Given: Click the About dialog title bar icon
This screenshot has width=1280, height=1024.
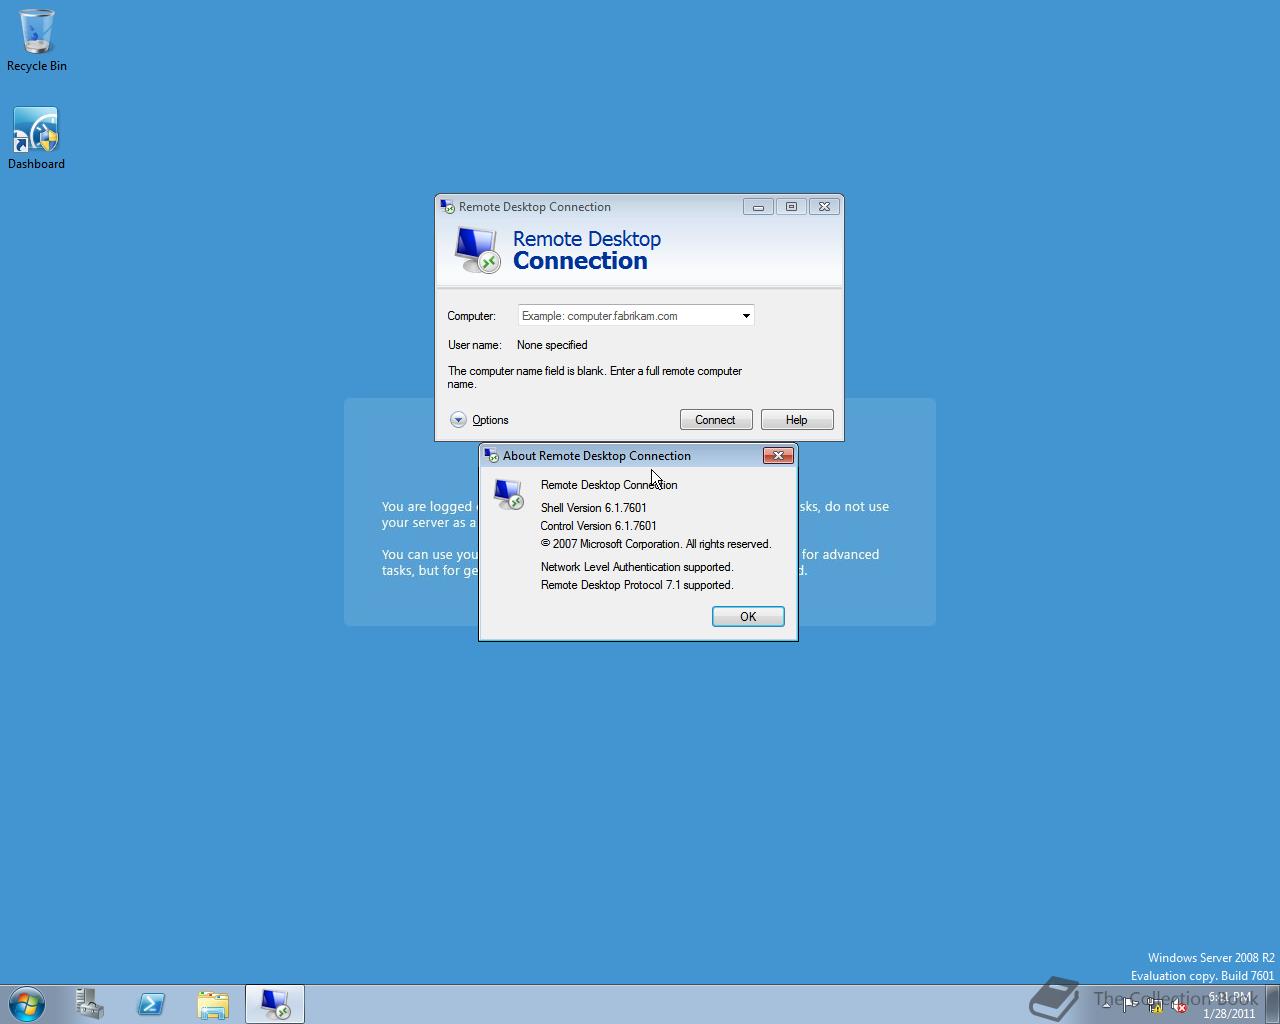Looking at the screenshot, I should tap(491, 456).
